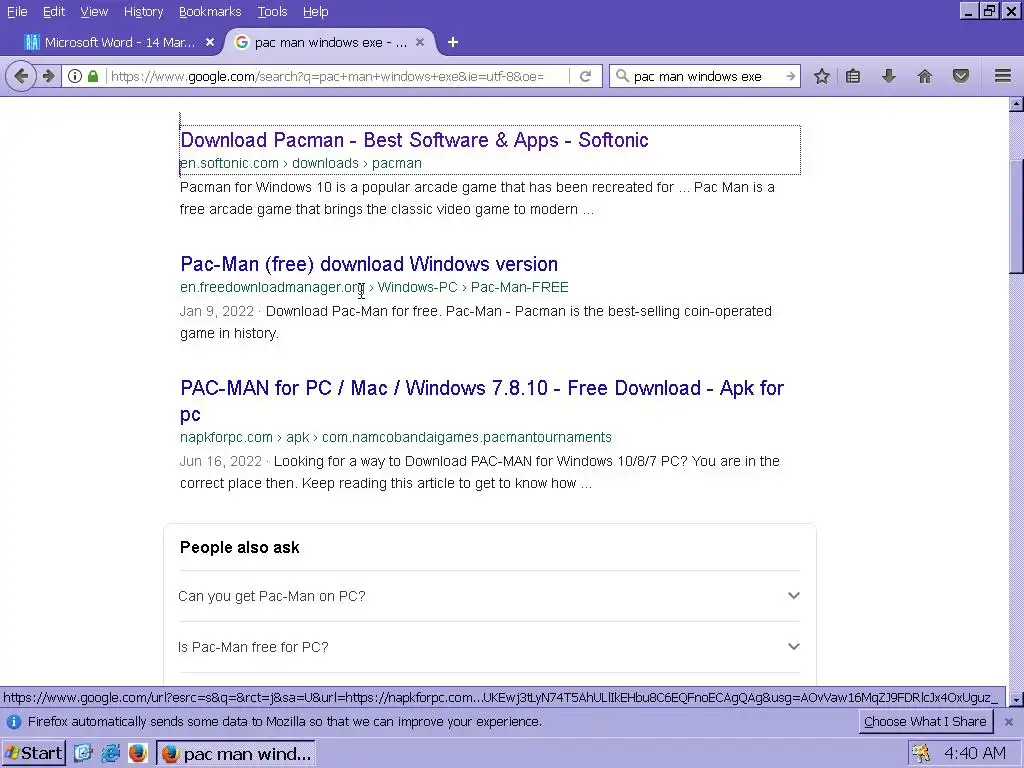Open Pac-Man (free) download Windows version link
The height and width of the screenshot is (768, 1024).
click(369, 264)
